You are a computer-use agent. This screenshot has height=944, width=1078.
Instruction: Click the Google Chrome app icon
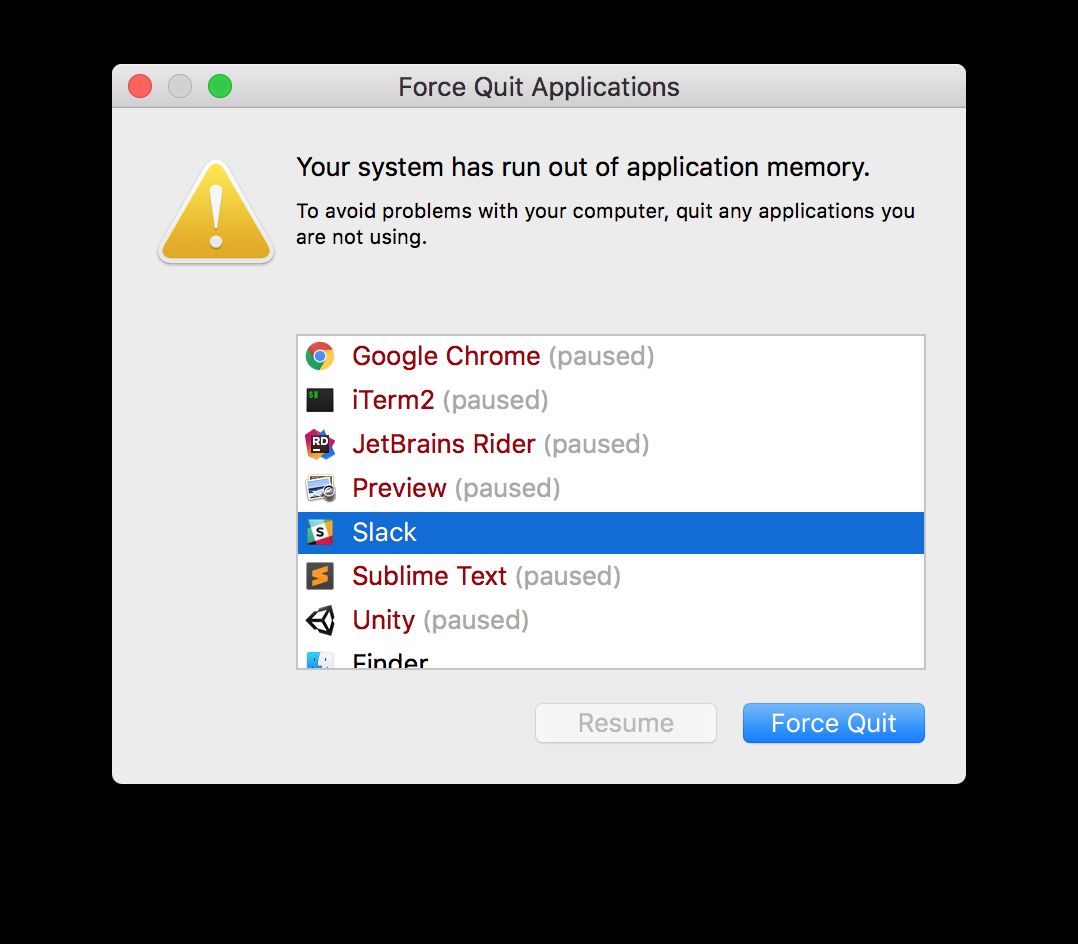pos(320,356)
